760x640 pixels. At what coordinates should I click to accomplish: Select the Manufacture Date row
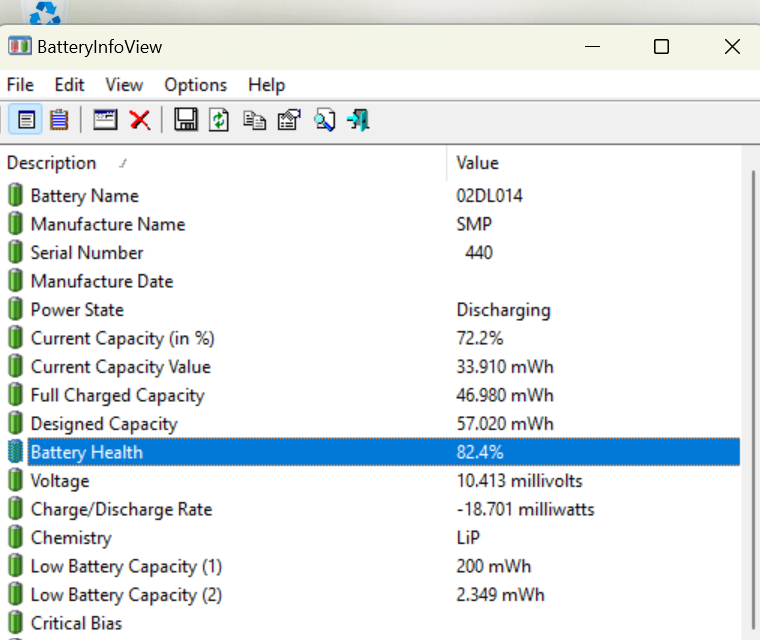coord(370,281)
